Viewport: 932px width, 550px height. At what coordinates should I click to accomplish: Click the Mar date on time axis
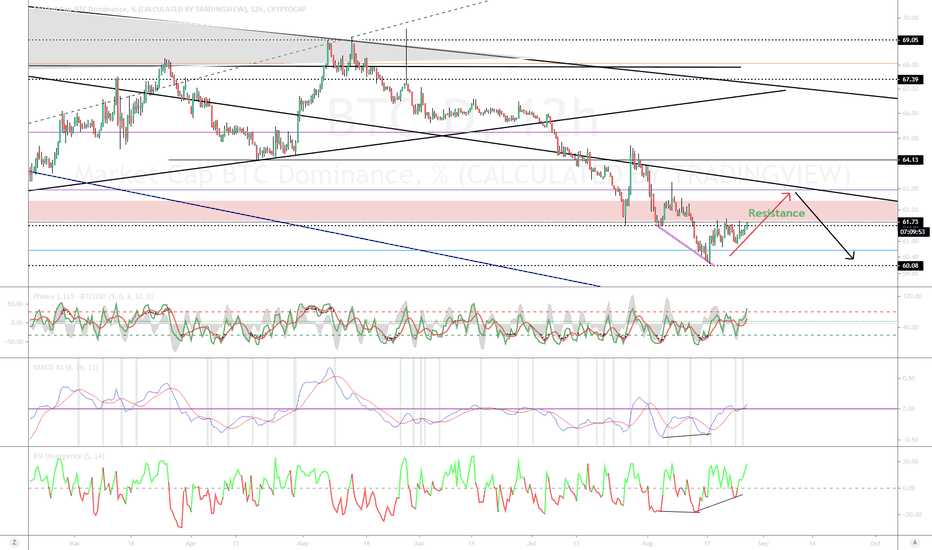click(74, 543)
